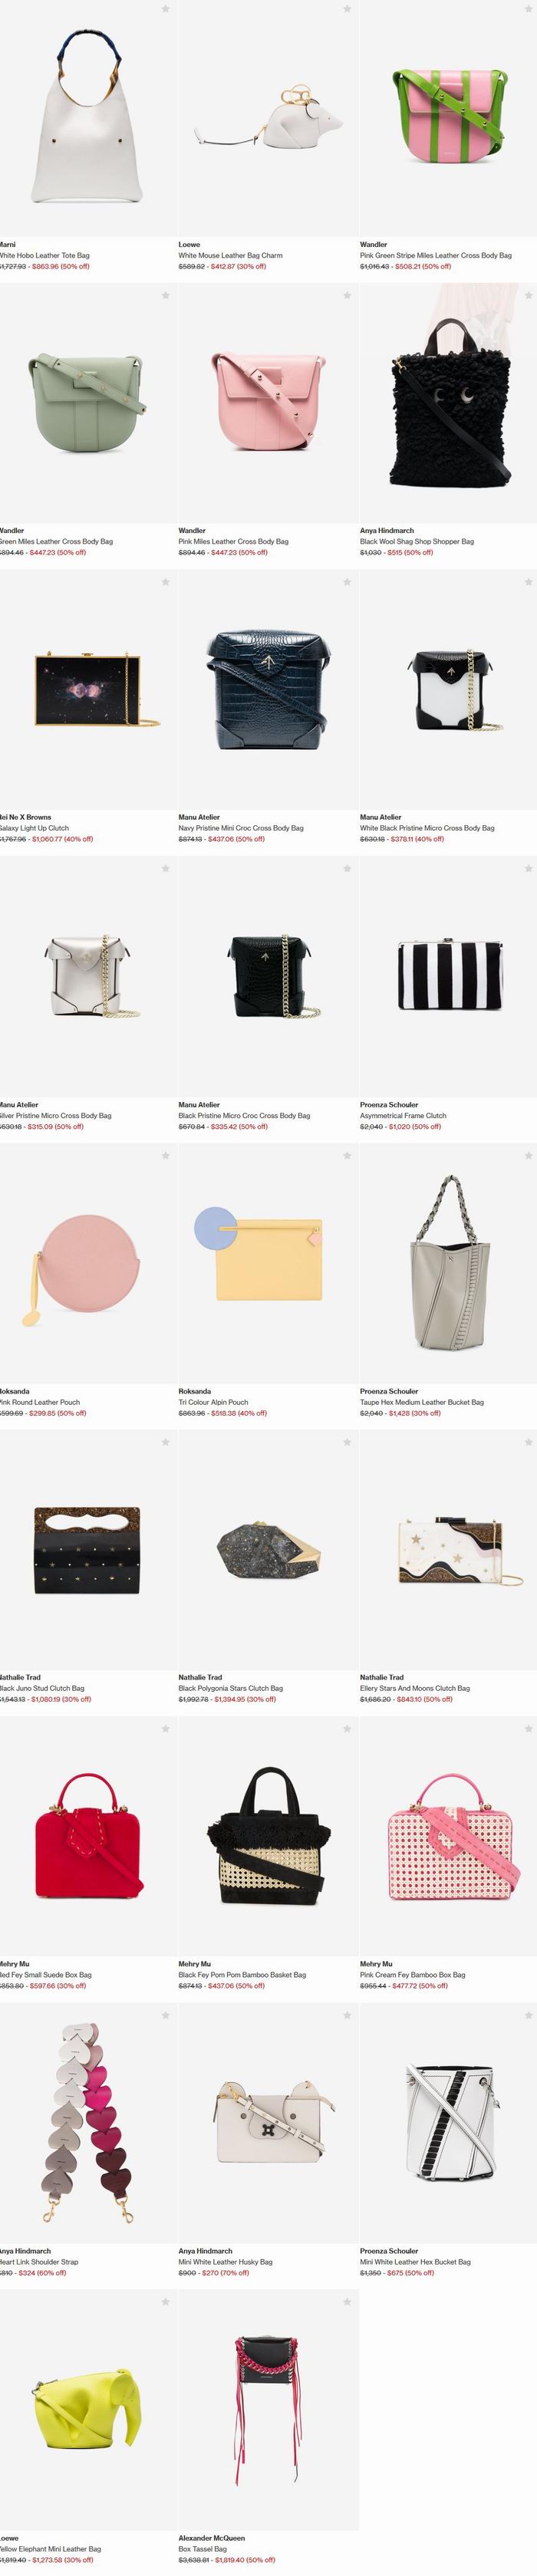Open the Box Tassel Bag product link
This screenshot has width=537, height=2576.
click(202, 2549)
